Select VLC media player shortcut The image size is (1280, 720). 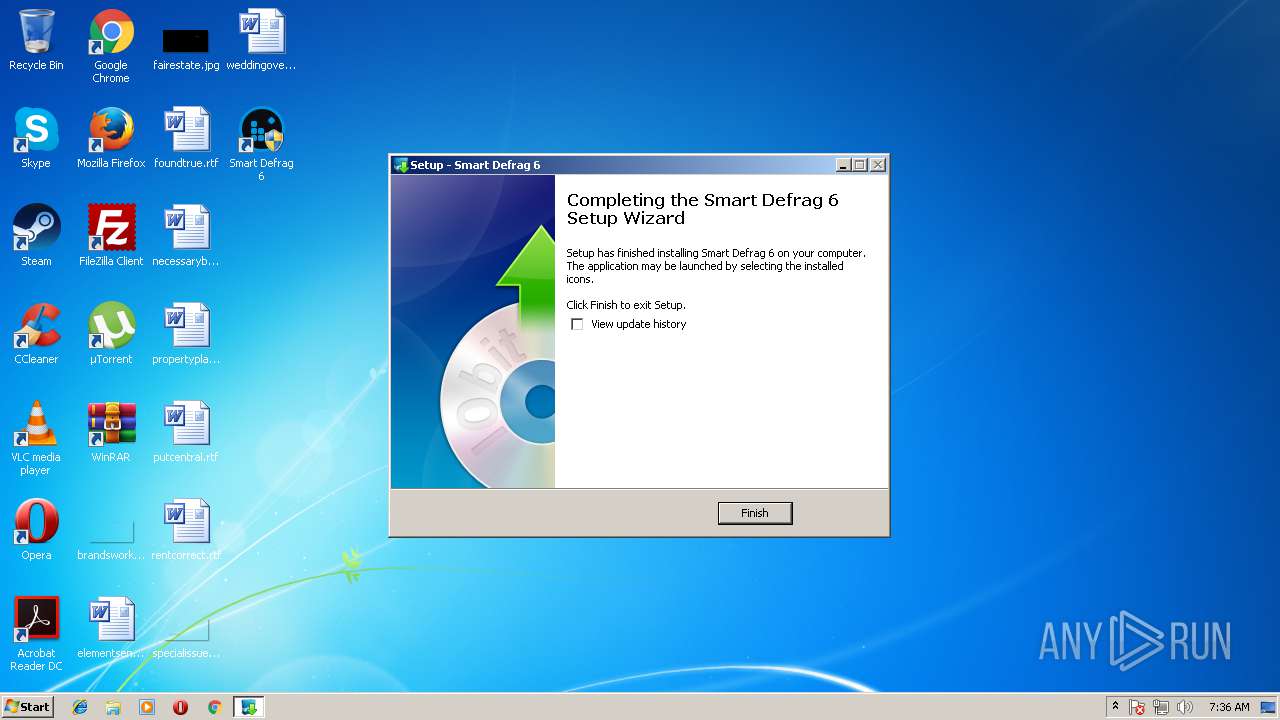pos(36,438)
